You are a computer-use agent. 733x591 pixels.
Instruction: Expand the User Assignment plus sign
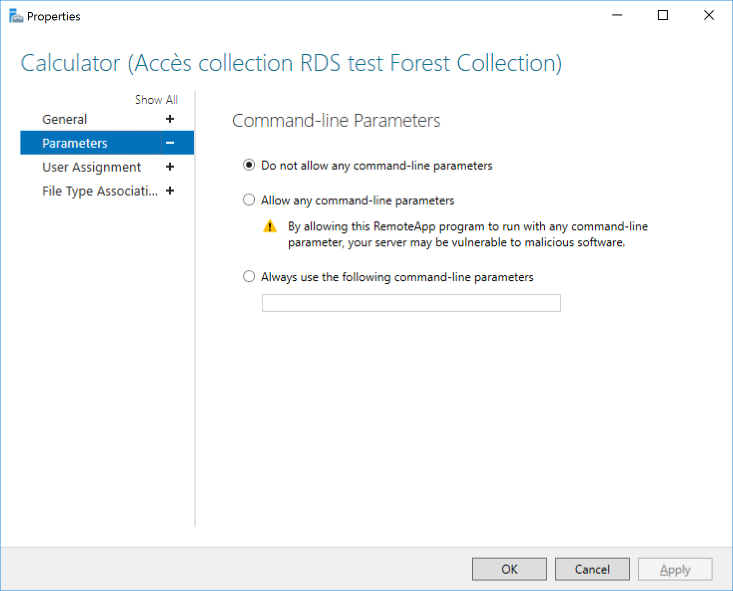click(169, 167)
